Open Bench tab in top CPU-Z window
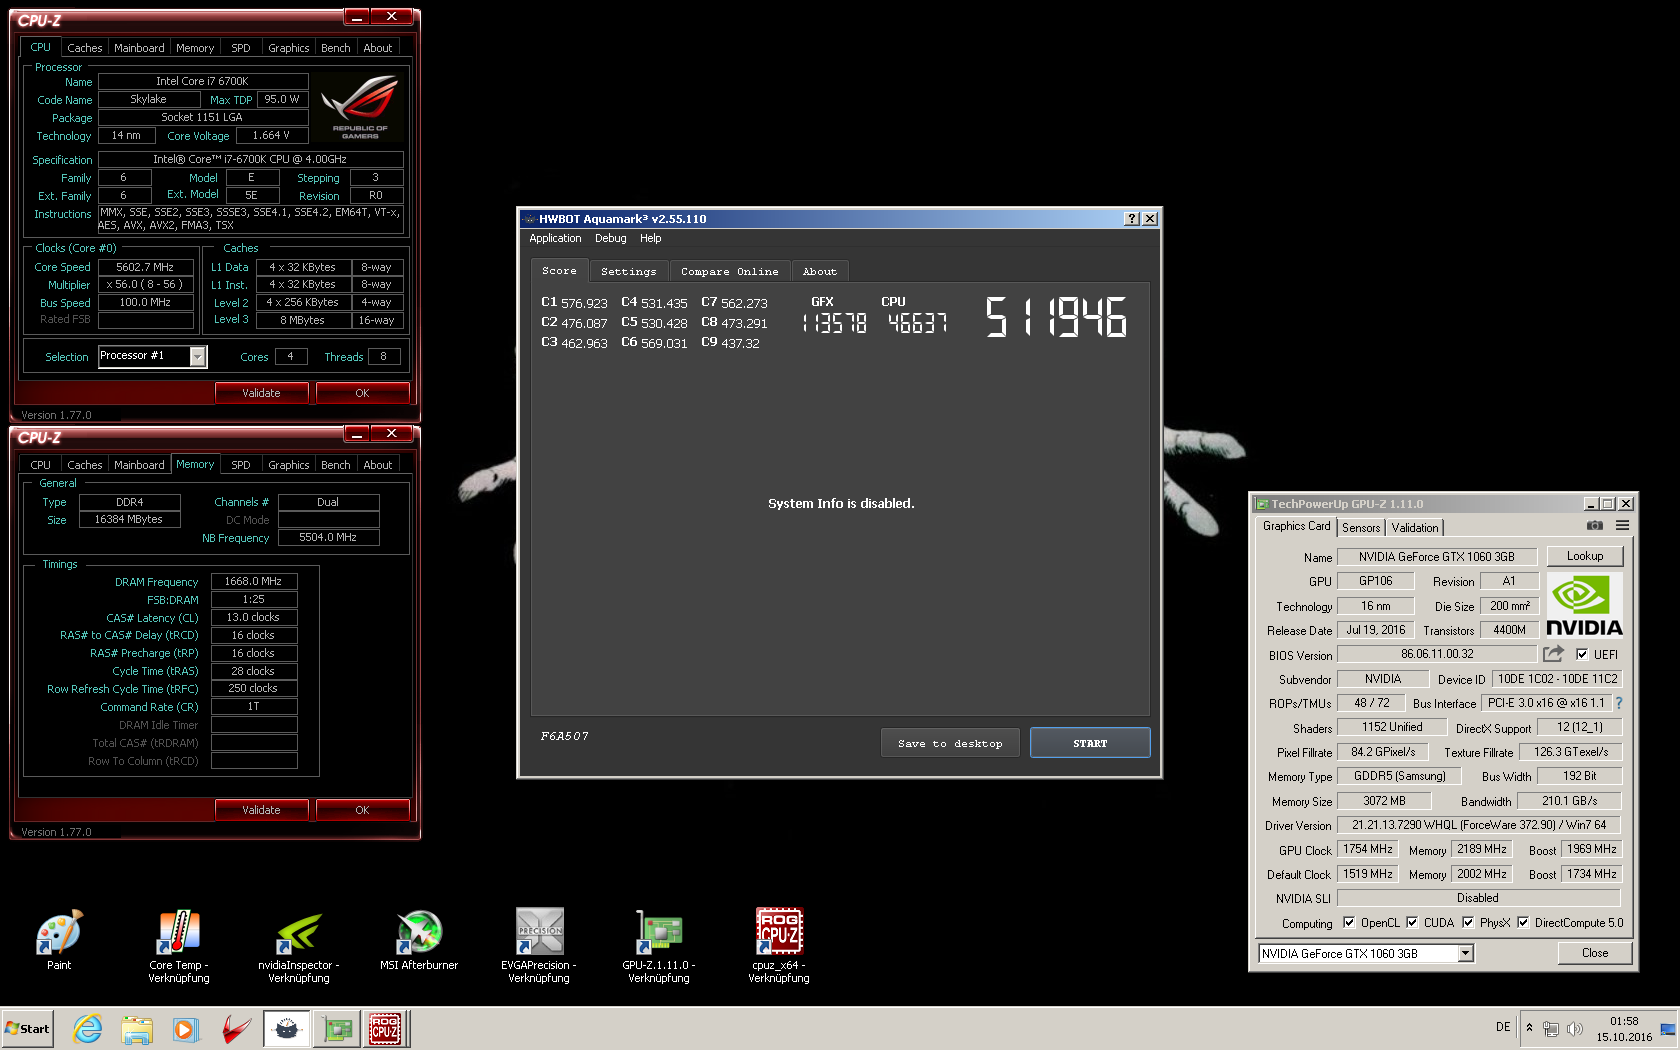The width and height of the screenshot is (1680, 1050). [x=336, y=48]
